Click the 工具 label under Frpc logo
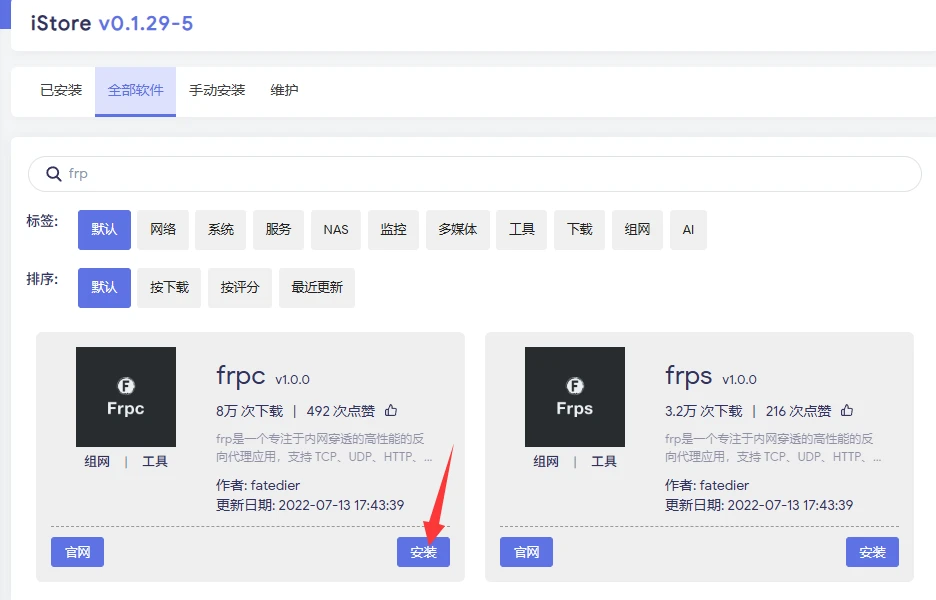936x600 pixels. pos(155,461)
